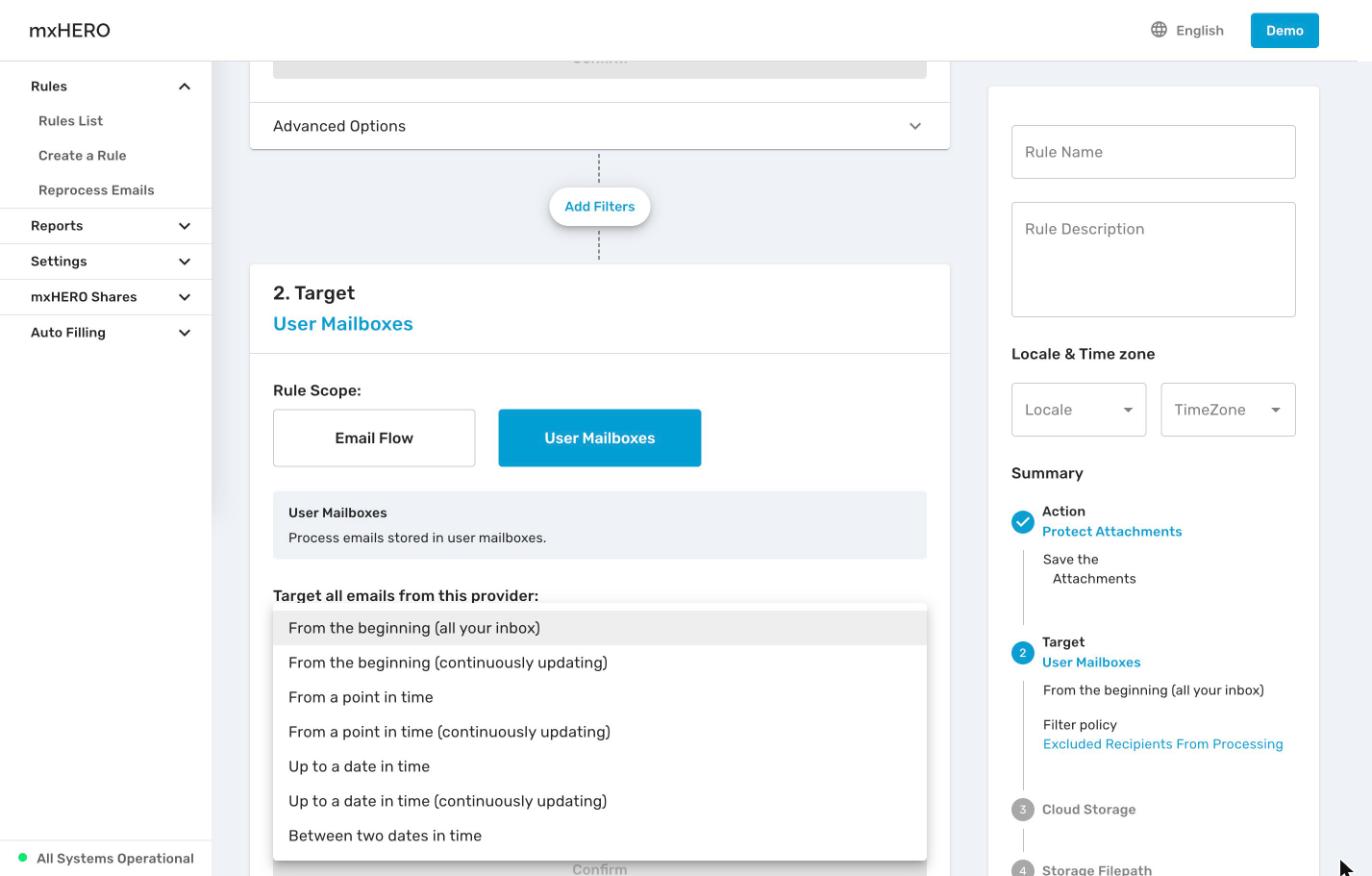
Task: Click the globe language icon
Action: coord(1159,30)
